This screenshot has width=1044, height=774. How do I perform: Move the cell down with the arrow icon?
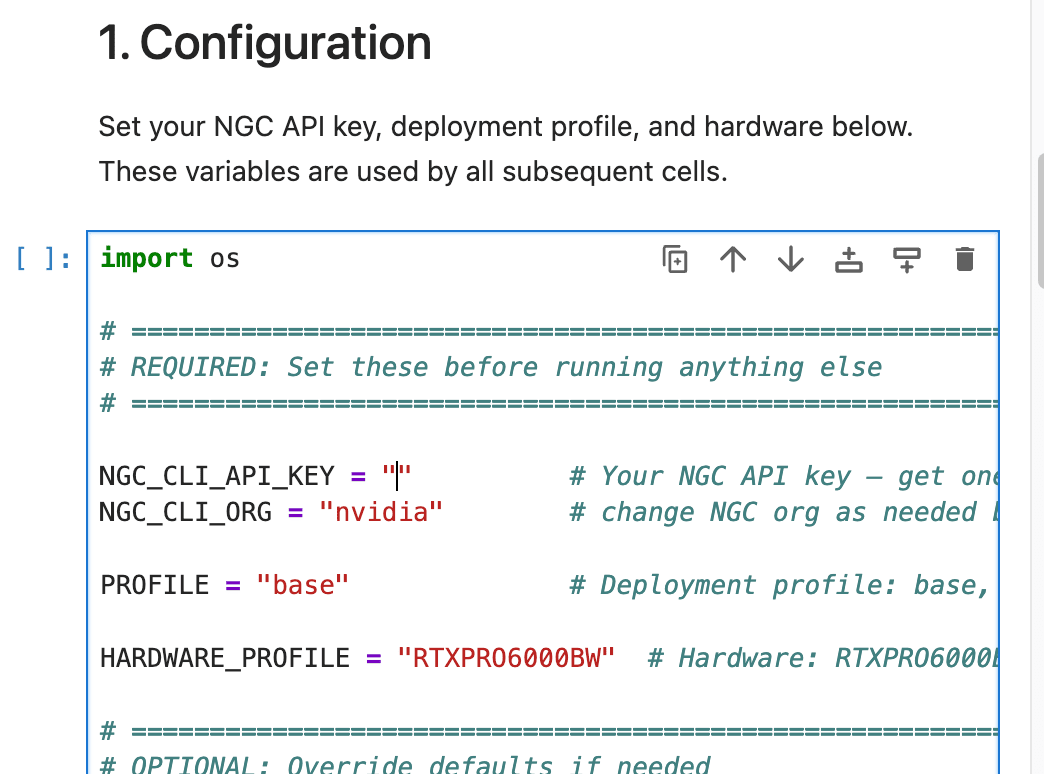pyautogui.click(x=790, y=259)
